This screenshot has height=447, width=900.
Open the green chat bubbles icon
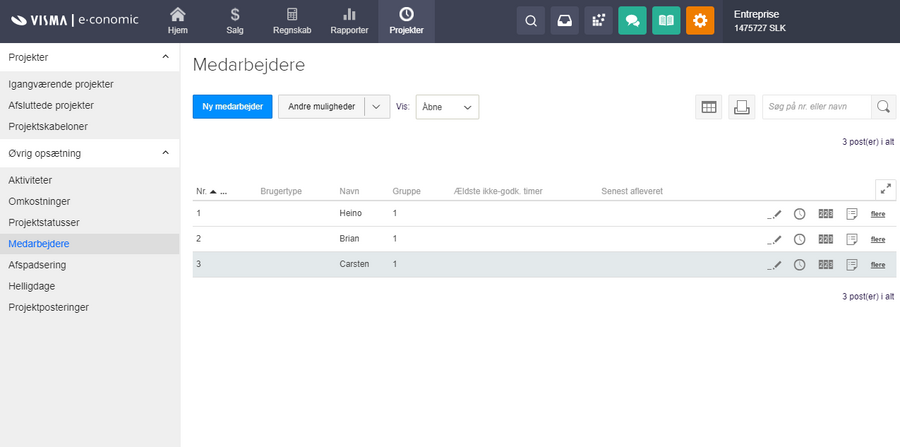click(632, 20)
